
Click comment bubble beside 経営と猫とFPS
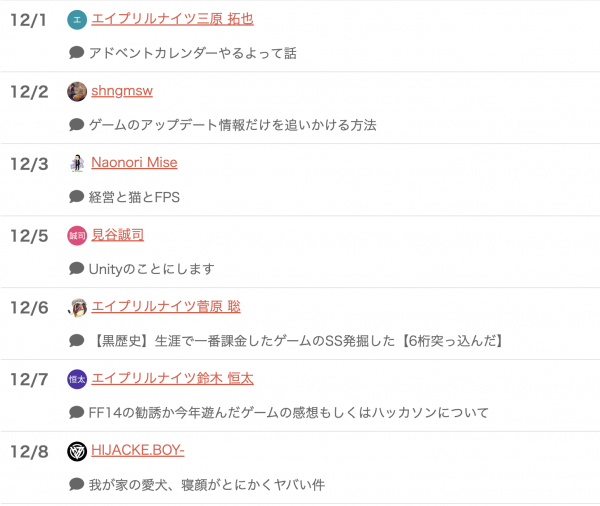point(77,196)
